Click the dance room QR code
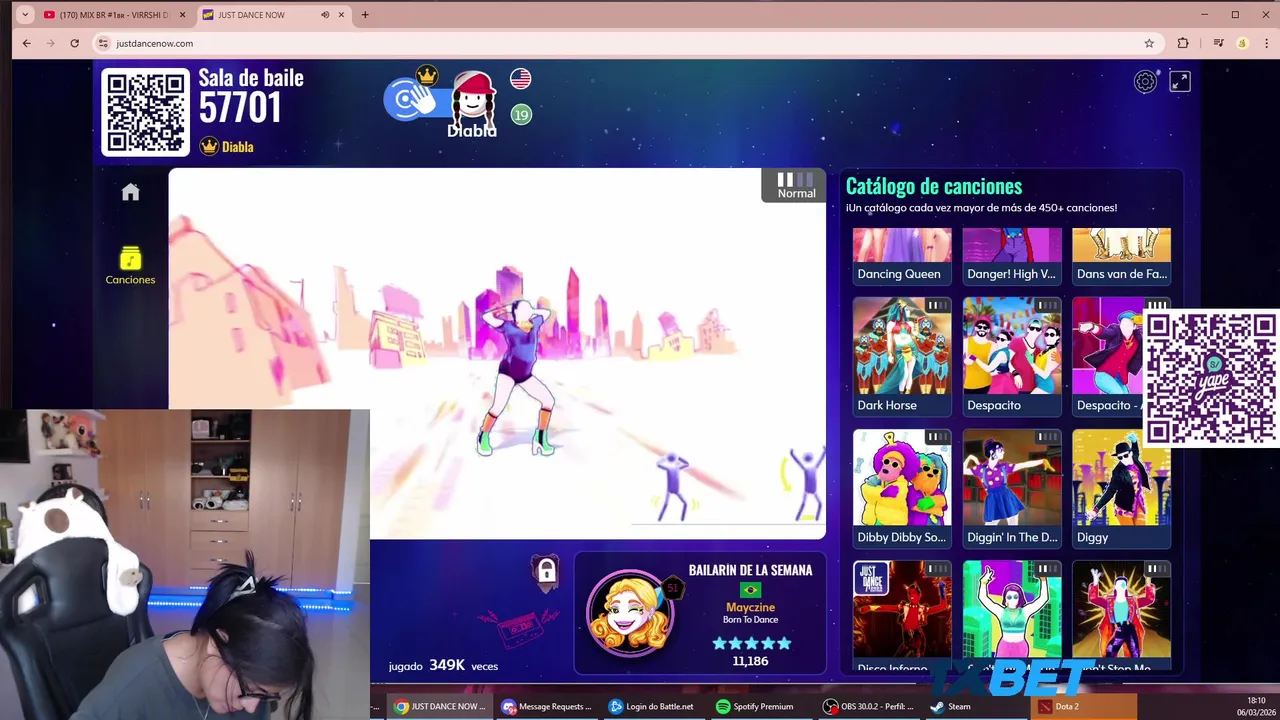 146,112
